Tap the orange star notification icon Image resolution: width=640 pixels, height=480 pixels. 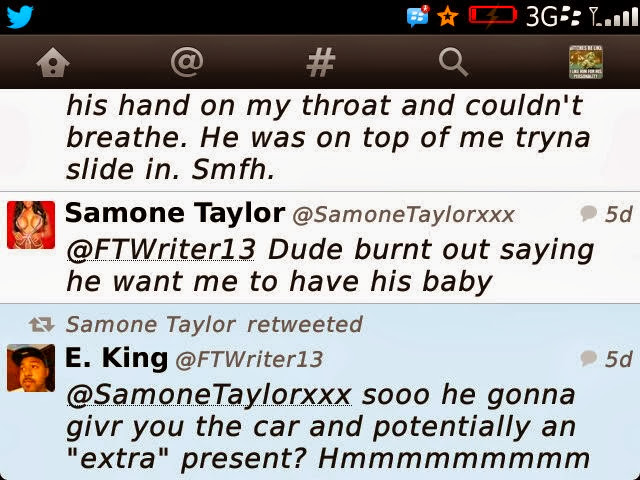[447, 17]
